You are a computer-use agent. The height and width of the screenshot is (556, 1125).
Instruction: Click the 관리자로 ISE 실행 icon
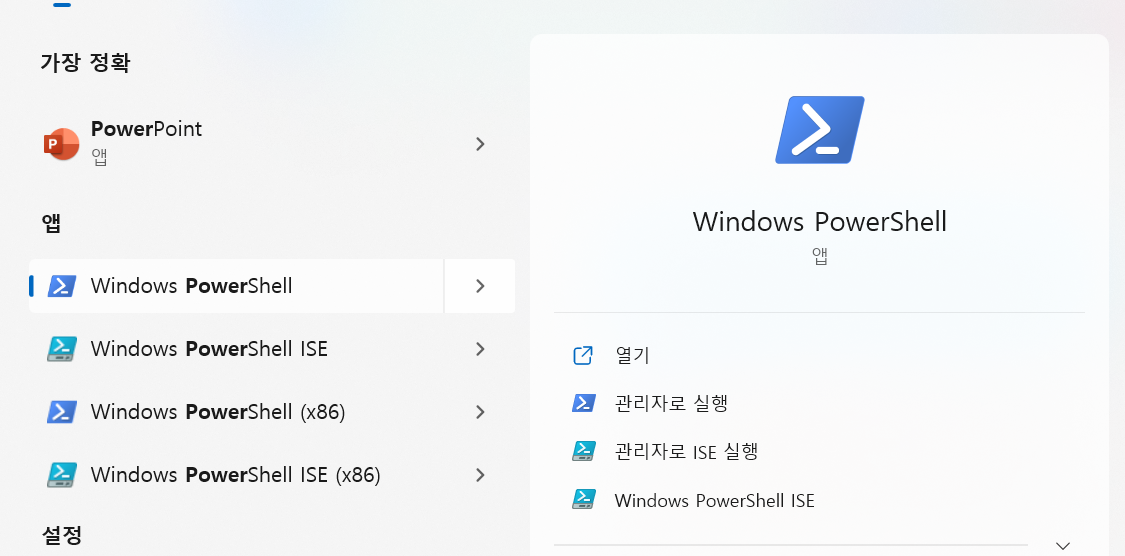click(x=583, y=451)
